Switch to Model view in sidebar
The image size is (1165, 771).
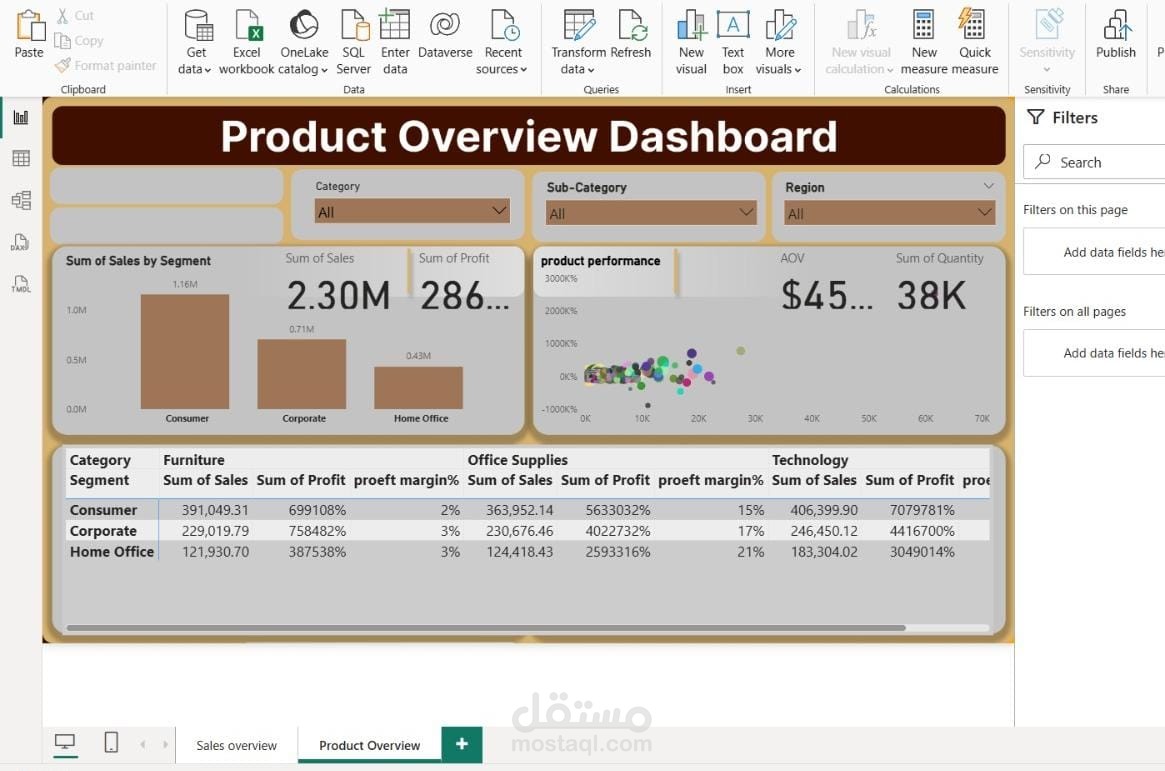[21, 200]
